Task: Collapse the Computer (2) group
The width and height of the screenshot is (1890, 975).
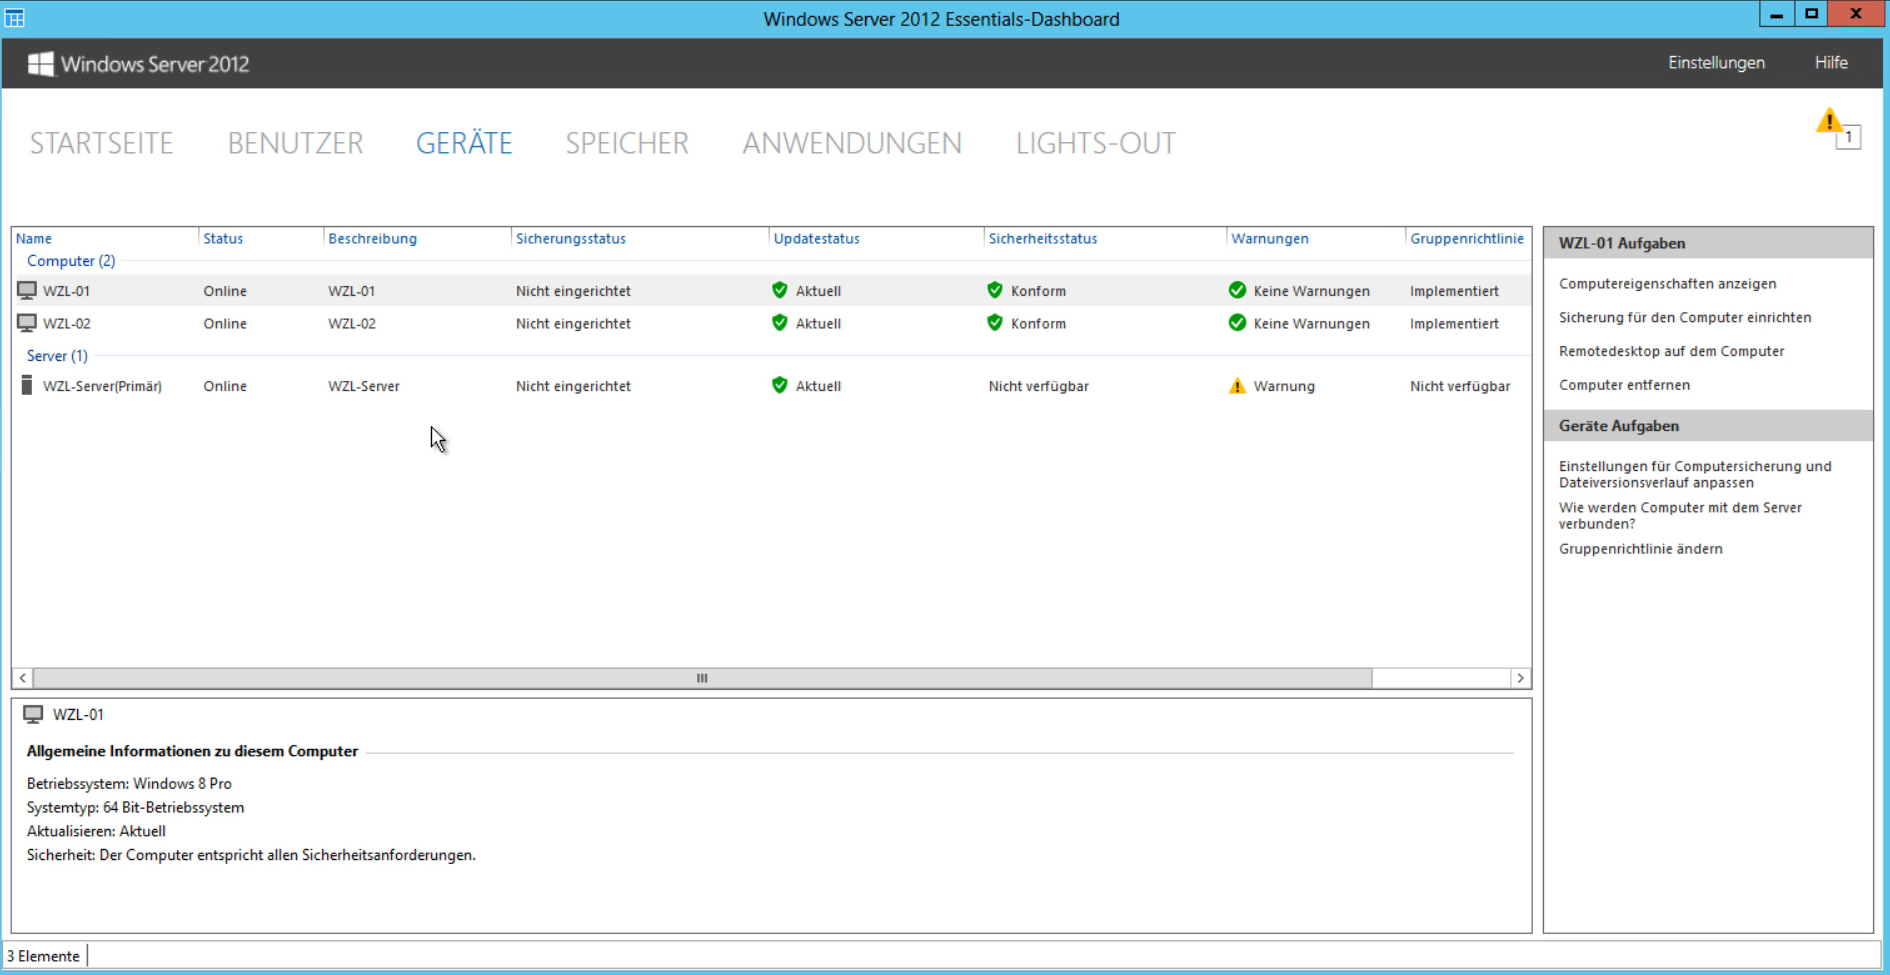Action: click(x=71, y=261)
